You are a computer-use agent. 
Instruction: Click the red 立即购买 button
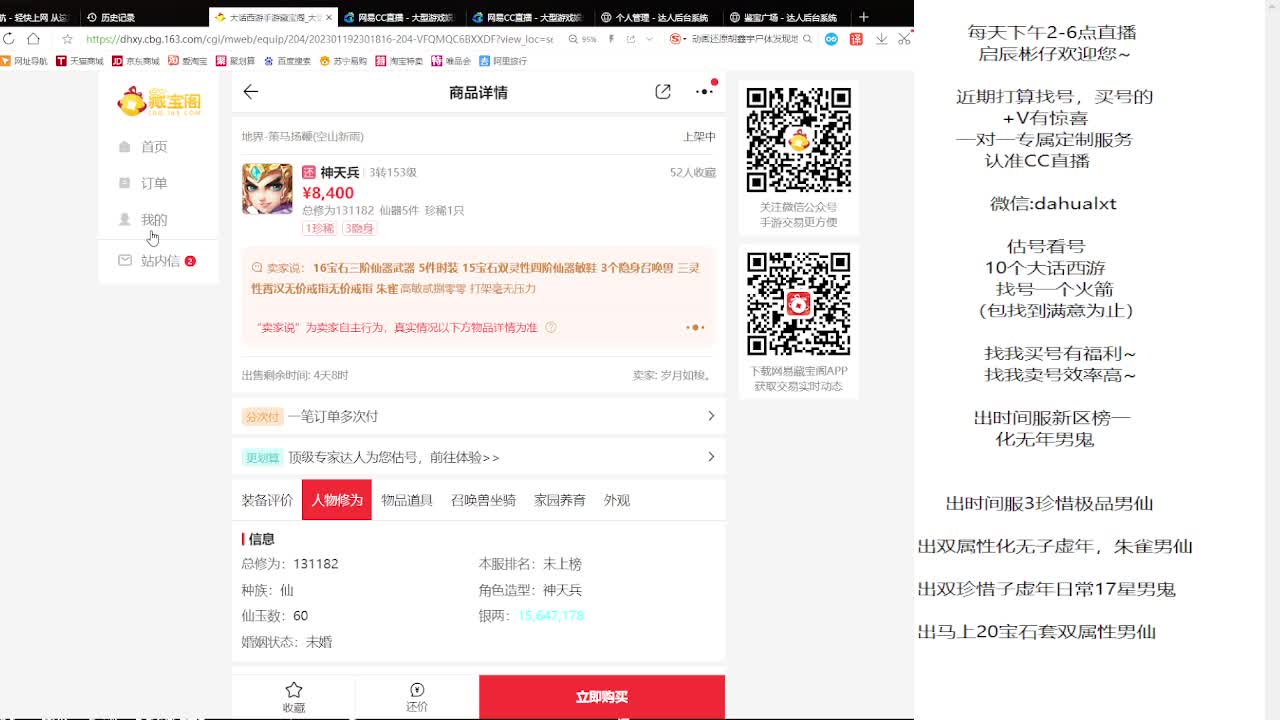[602, 697]
